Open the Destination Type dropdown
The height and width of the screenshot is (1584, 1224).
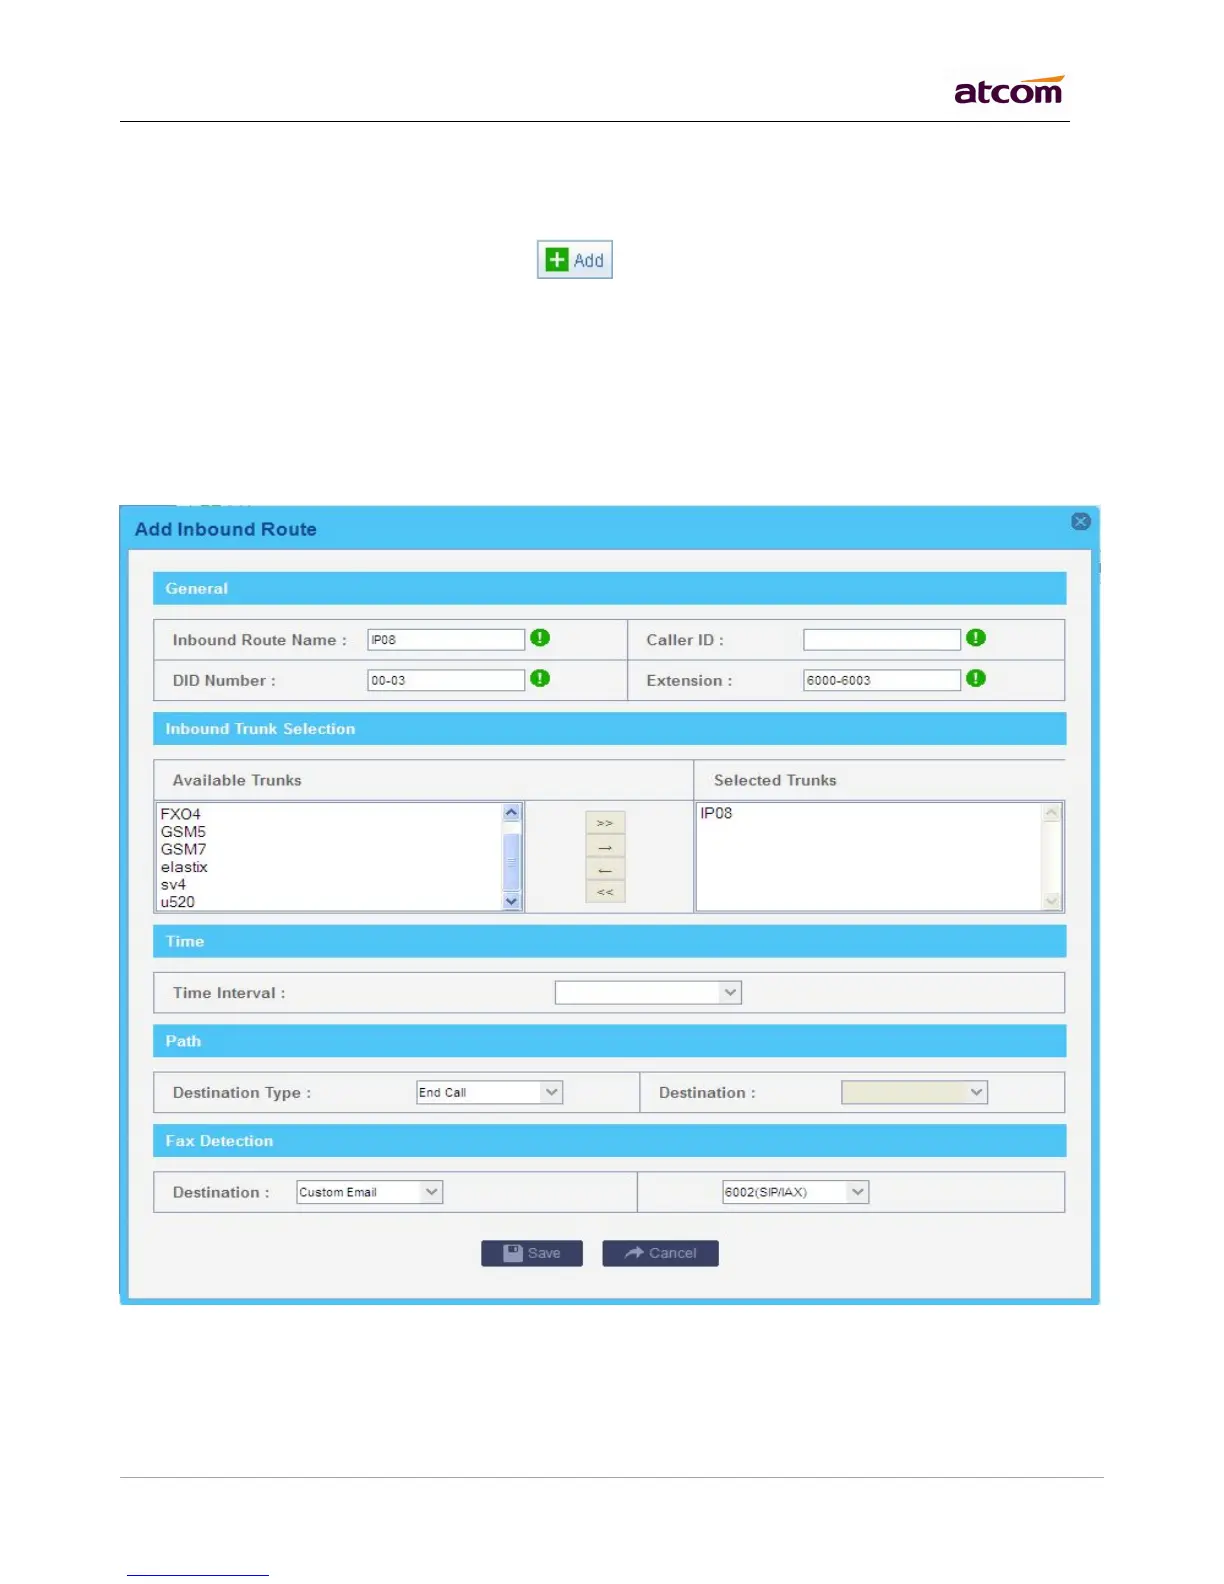point(490,1092)
